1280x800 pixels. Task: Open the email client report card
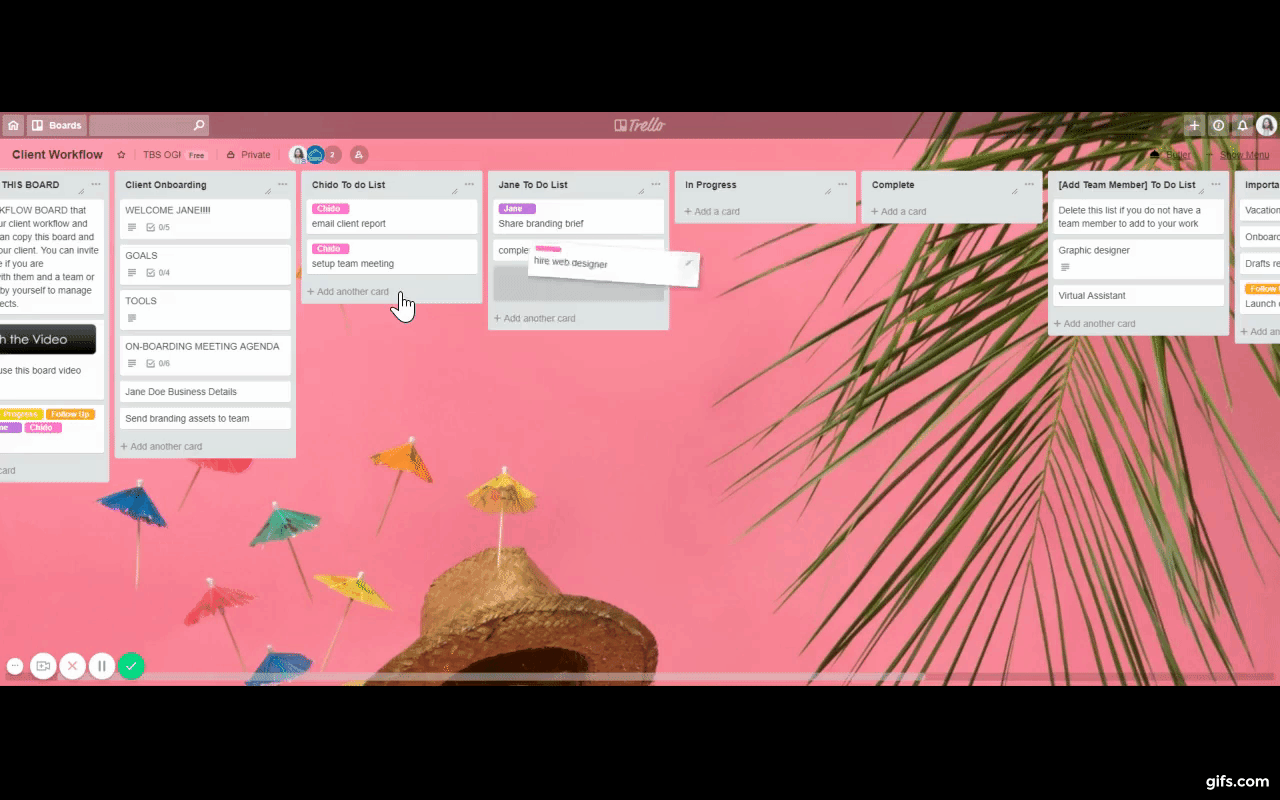click(392, 217)
